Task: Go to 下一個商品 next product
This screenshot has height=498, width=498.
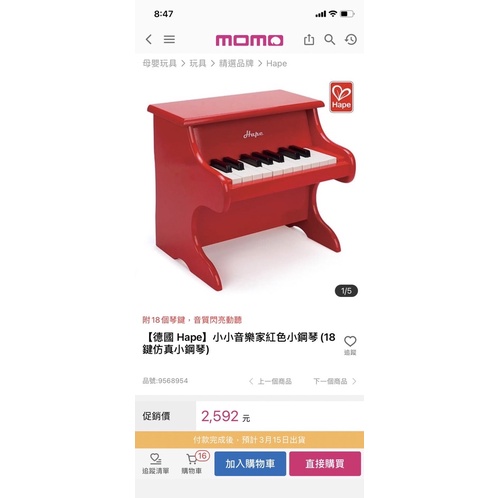Action: point(335,381)
